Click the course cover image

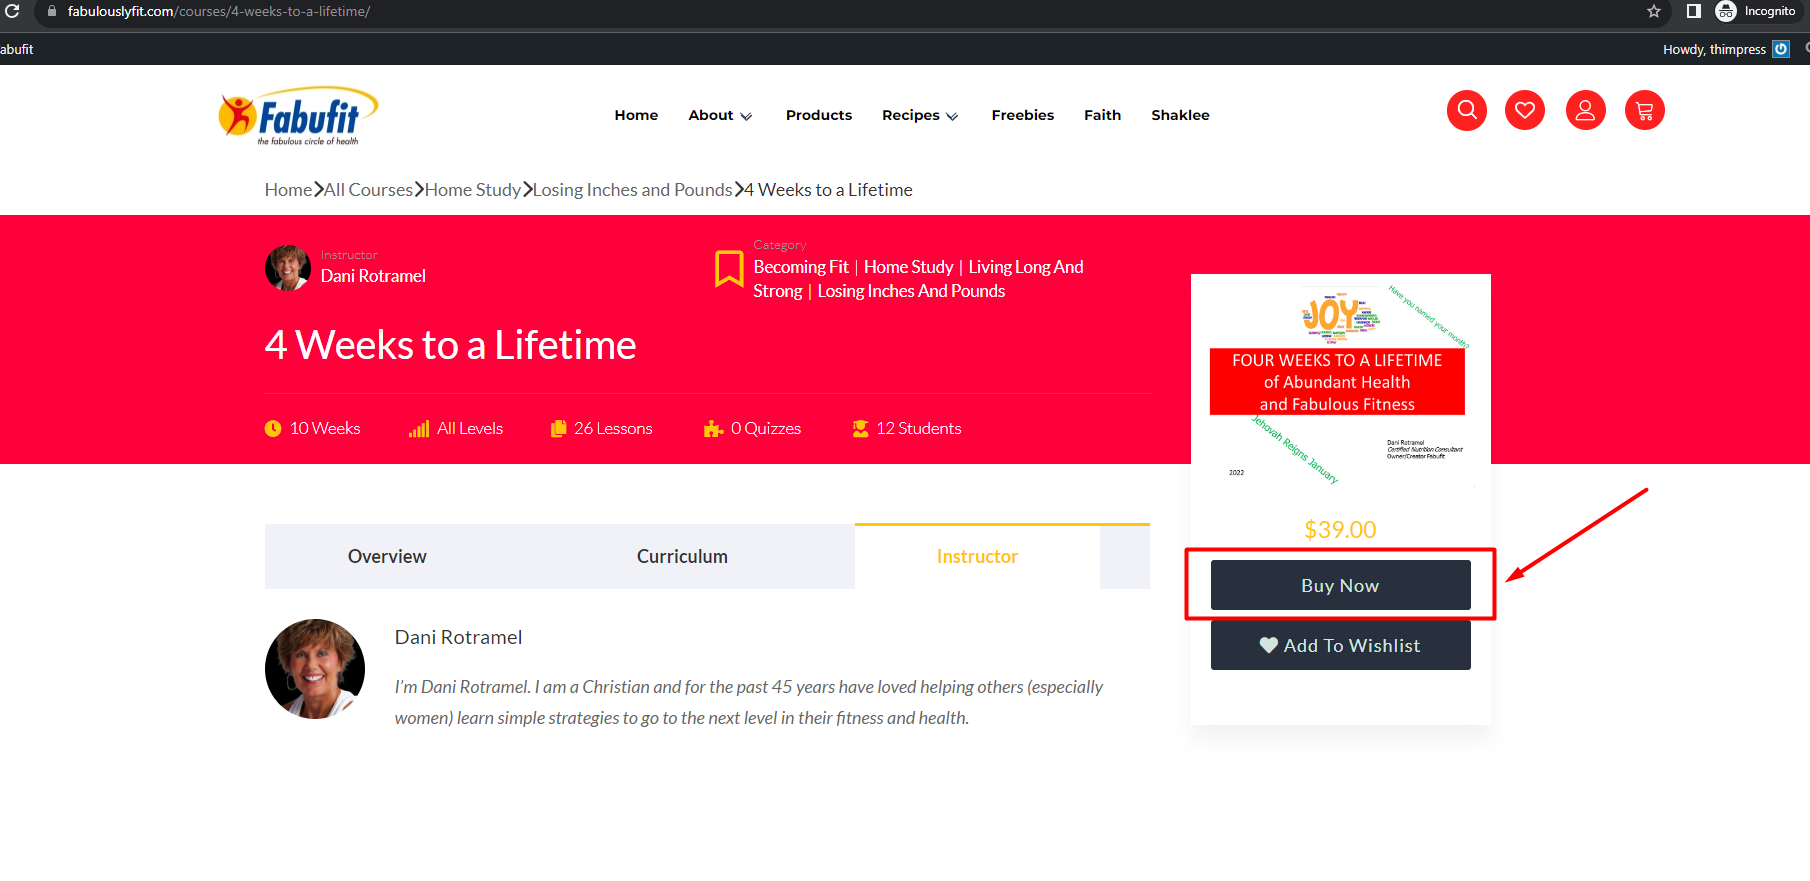1340,385
